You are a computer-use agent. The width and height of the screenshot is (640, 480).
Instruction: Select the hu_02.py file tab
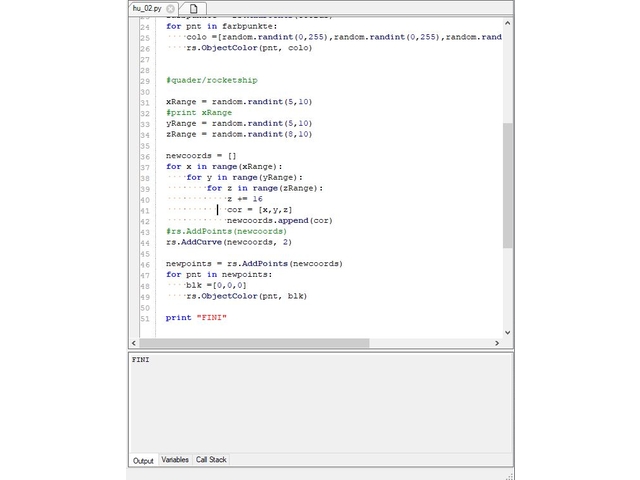pos(147,8)
